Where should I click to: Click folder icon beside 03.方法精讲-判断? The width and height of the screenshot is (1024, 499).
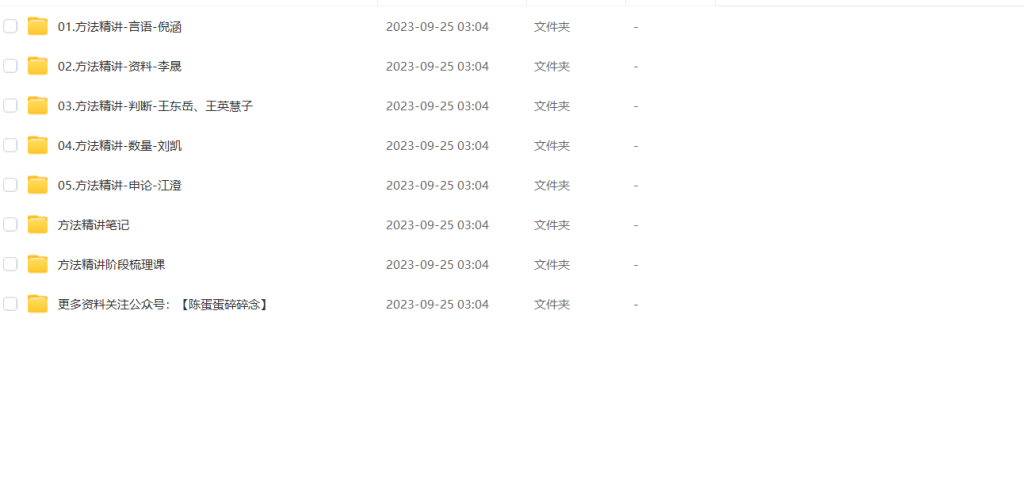coord(38,106)
